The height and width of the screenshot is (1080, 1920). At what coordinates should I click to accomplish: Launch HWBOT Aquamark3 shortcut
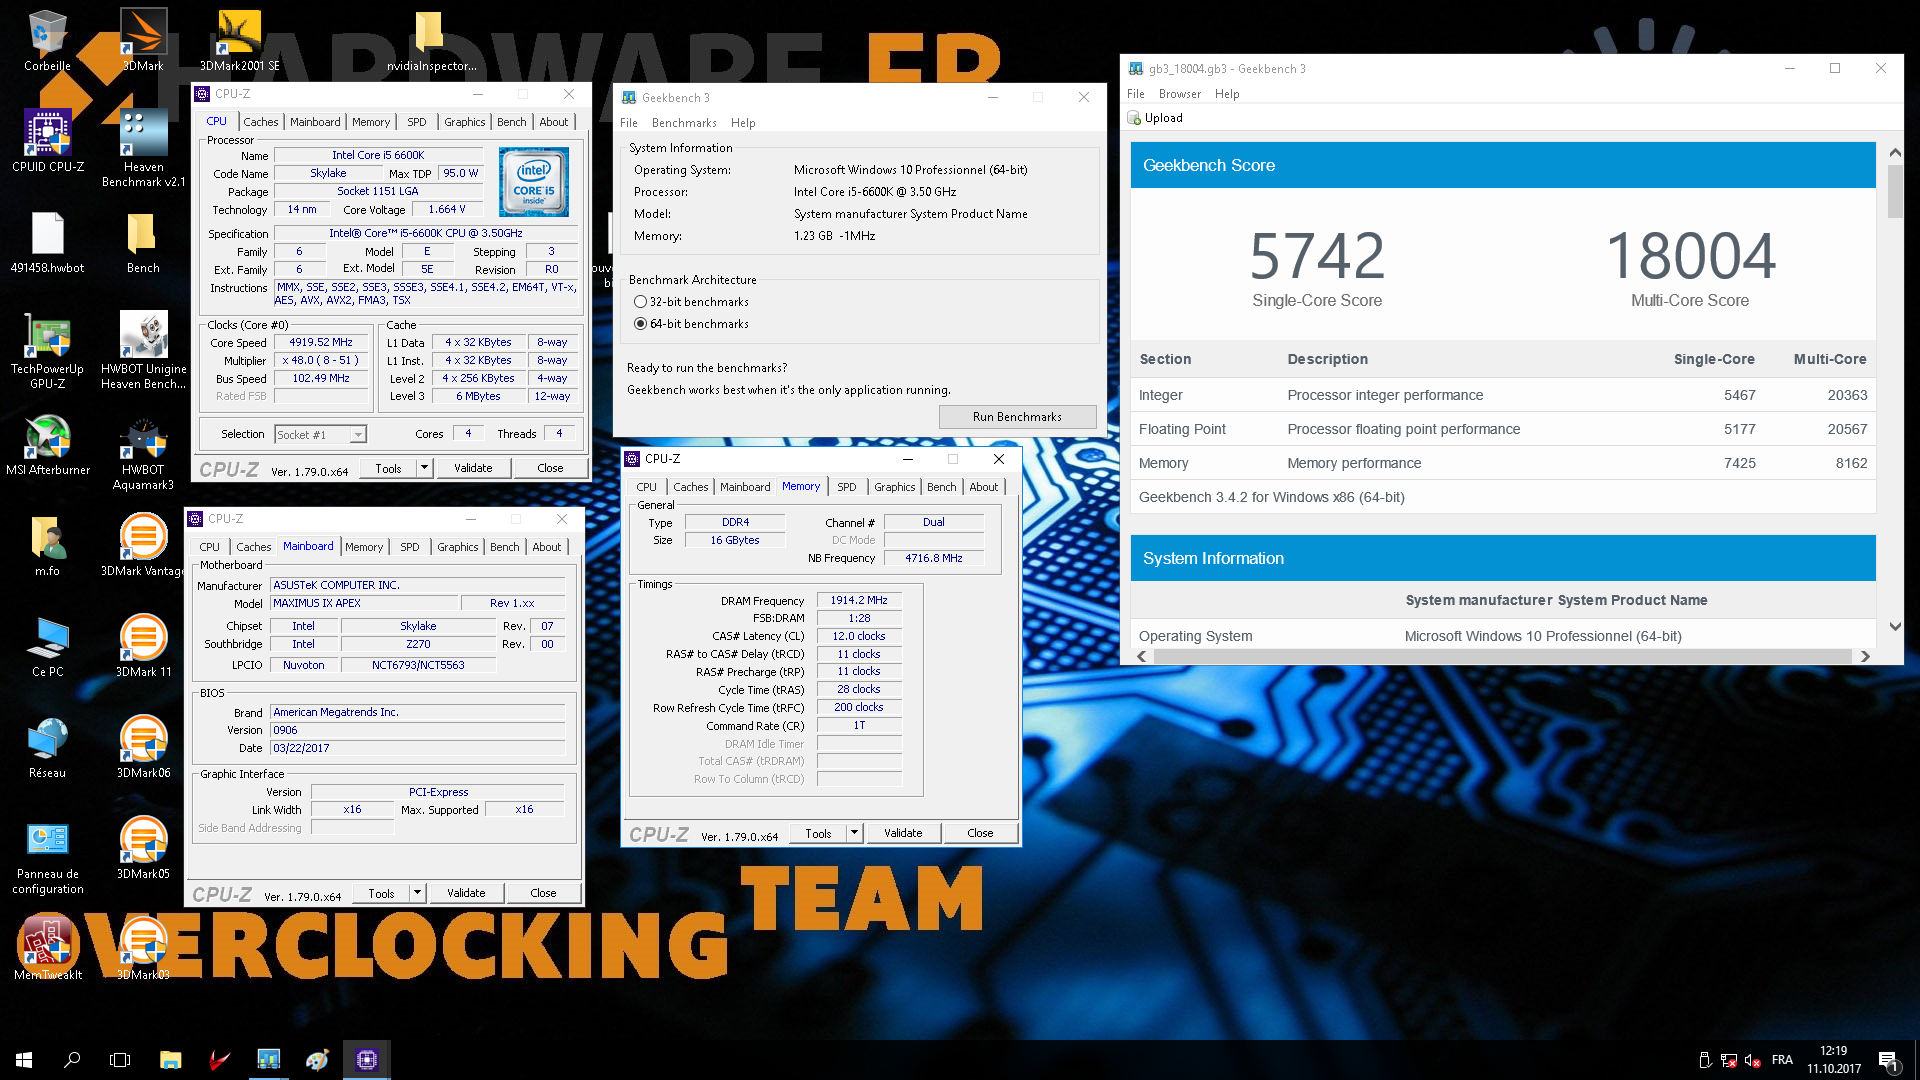pyautogui.click(x=143, y=451)
